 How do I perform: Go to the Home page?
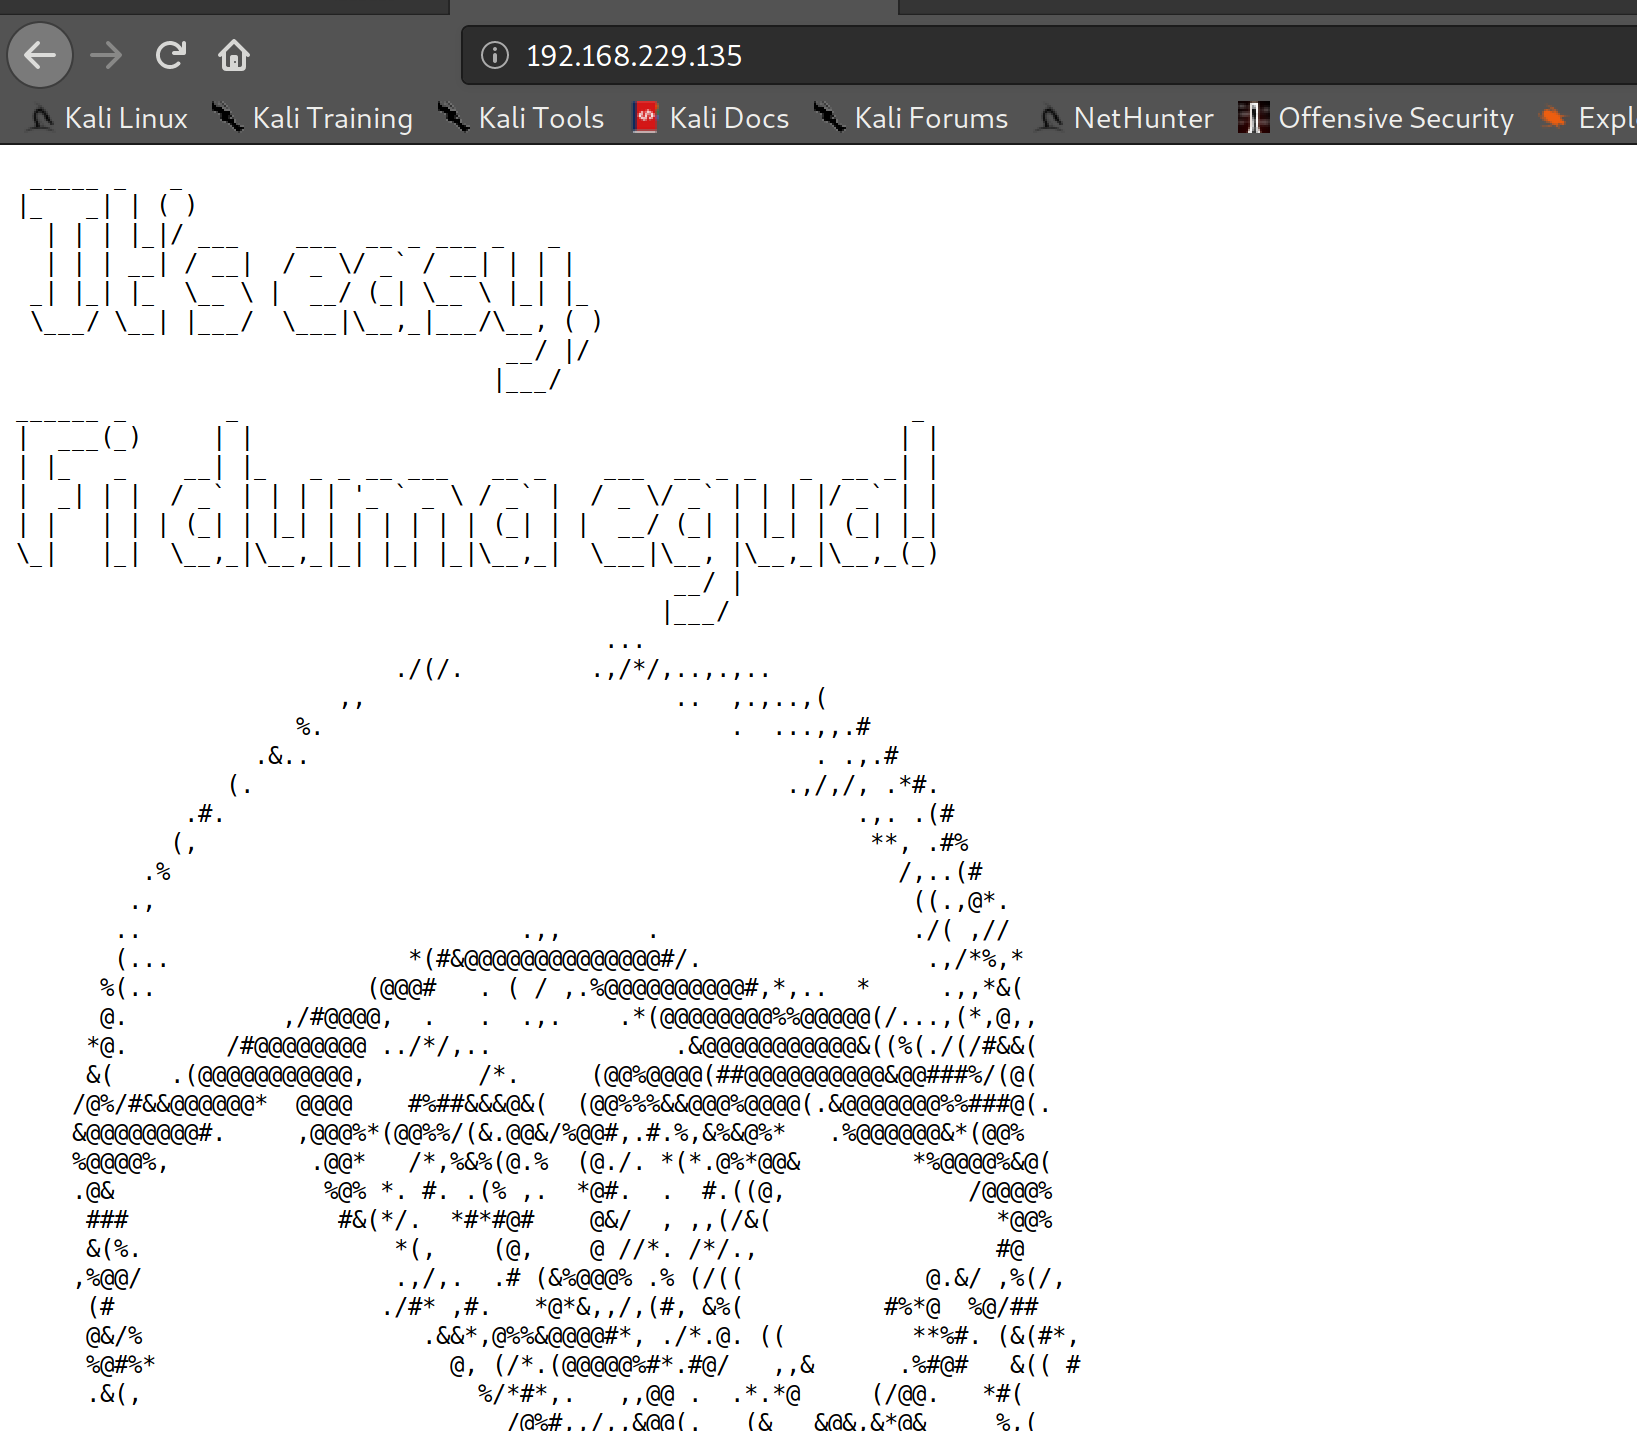pos(234,55)
